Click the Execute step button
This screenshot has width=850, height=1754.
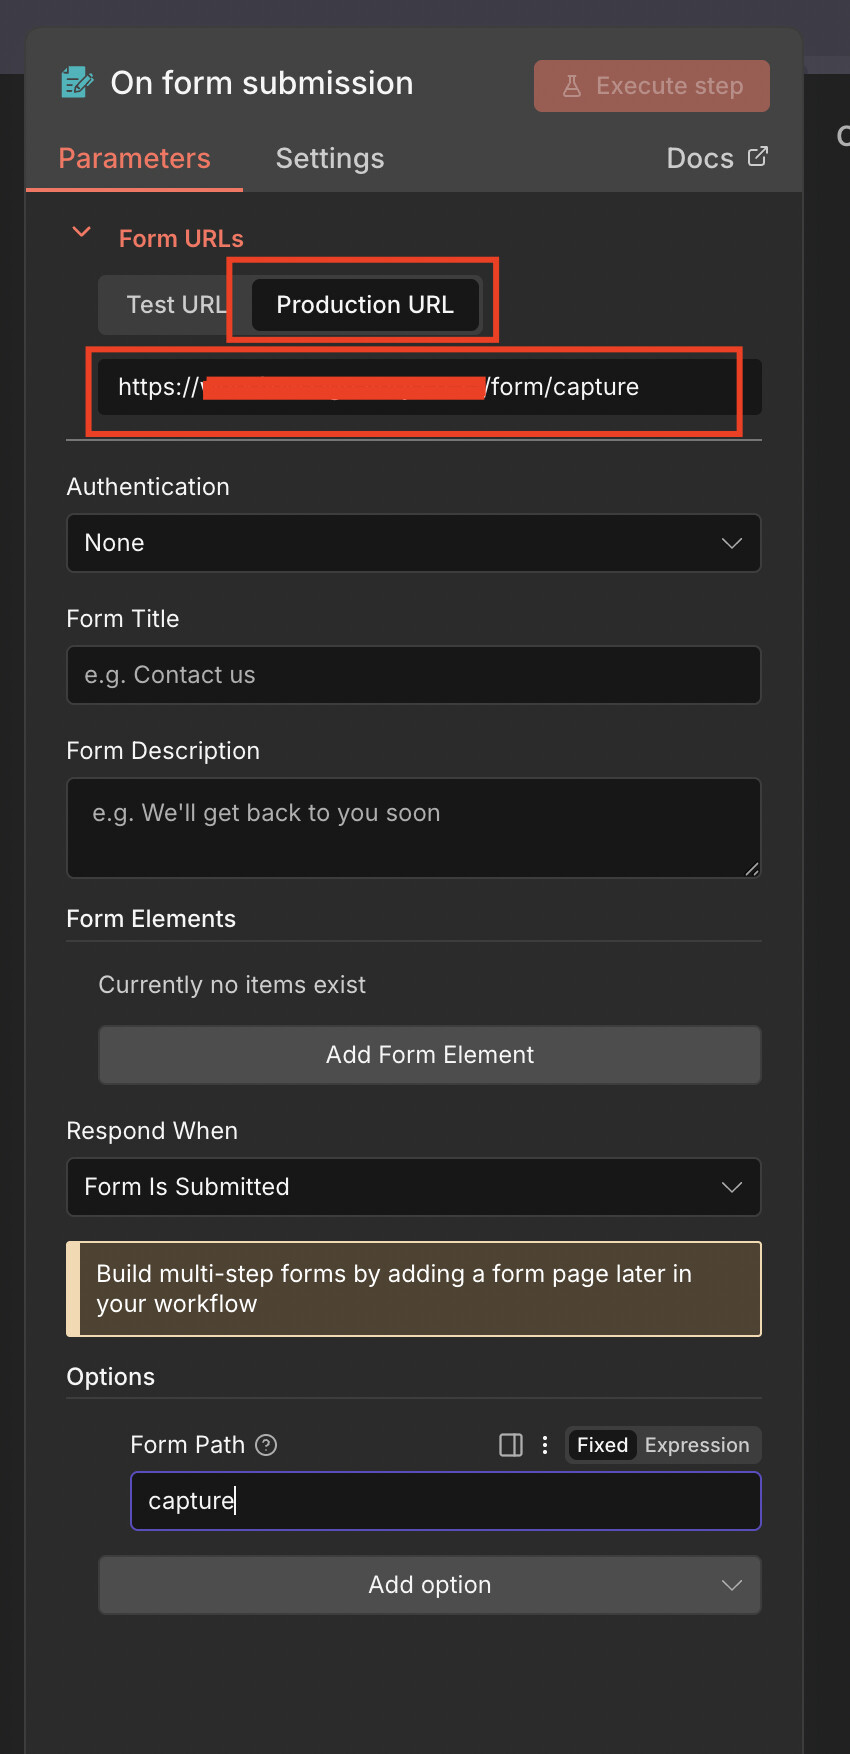click(x=652, y=86)
